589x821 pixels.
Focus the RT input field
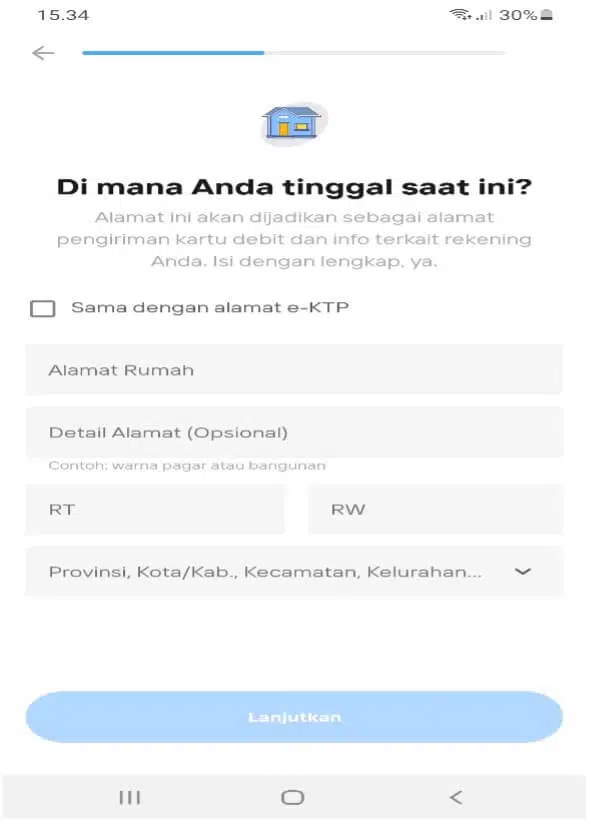point(155,509)
